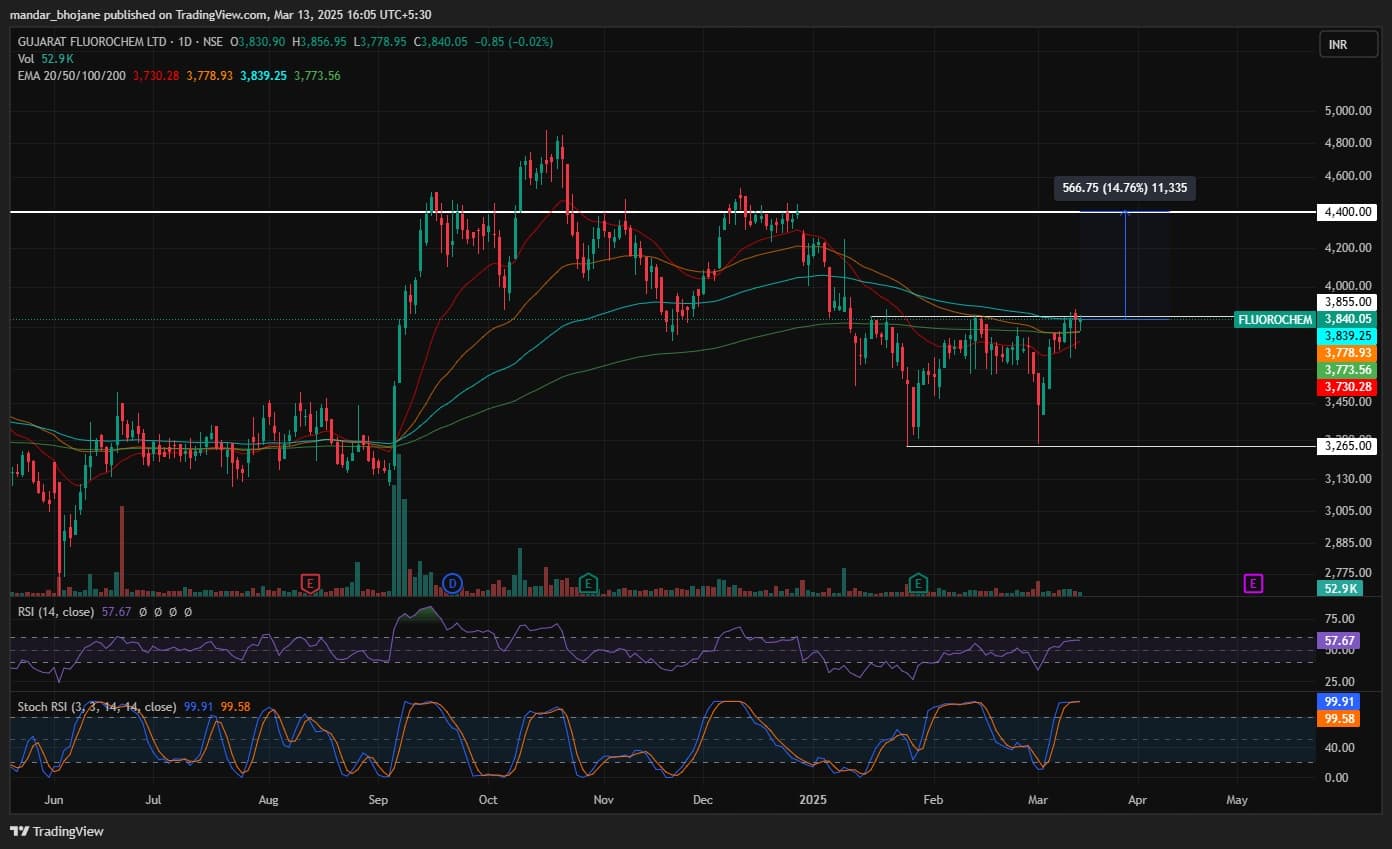The image size is (1392, 849).
Task: Click the 4,800.00 price scale label
Action: [x=1349, y=143]
